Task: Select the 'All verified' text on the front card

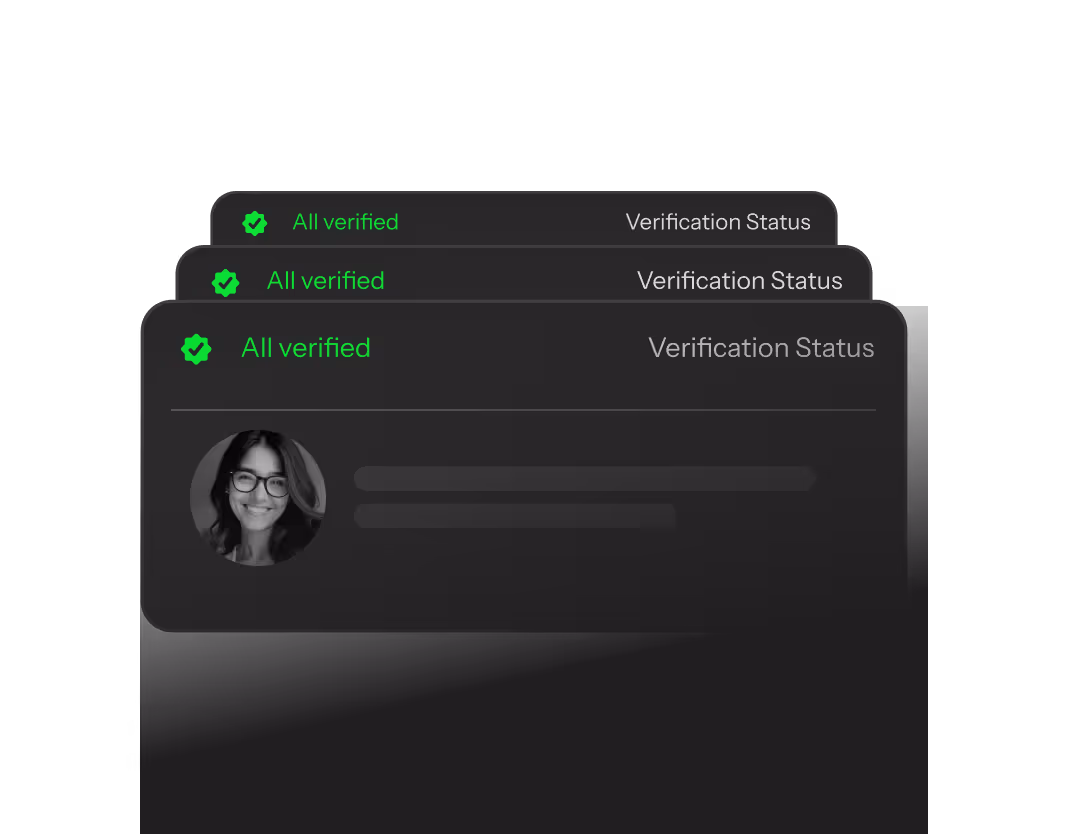Action: 306,348
